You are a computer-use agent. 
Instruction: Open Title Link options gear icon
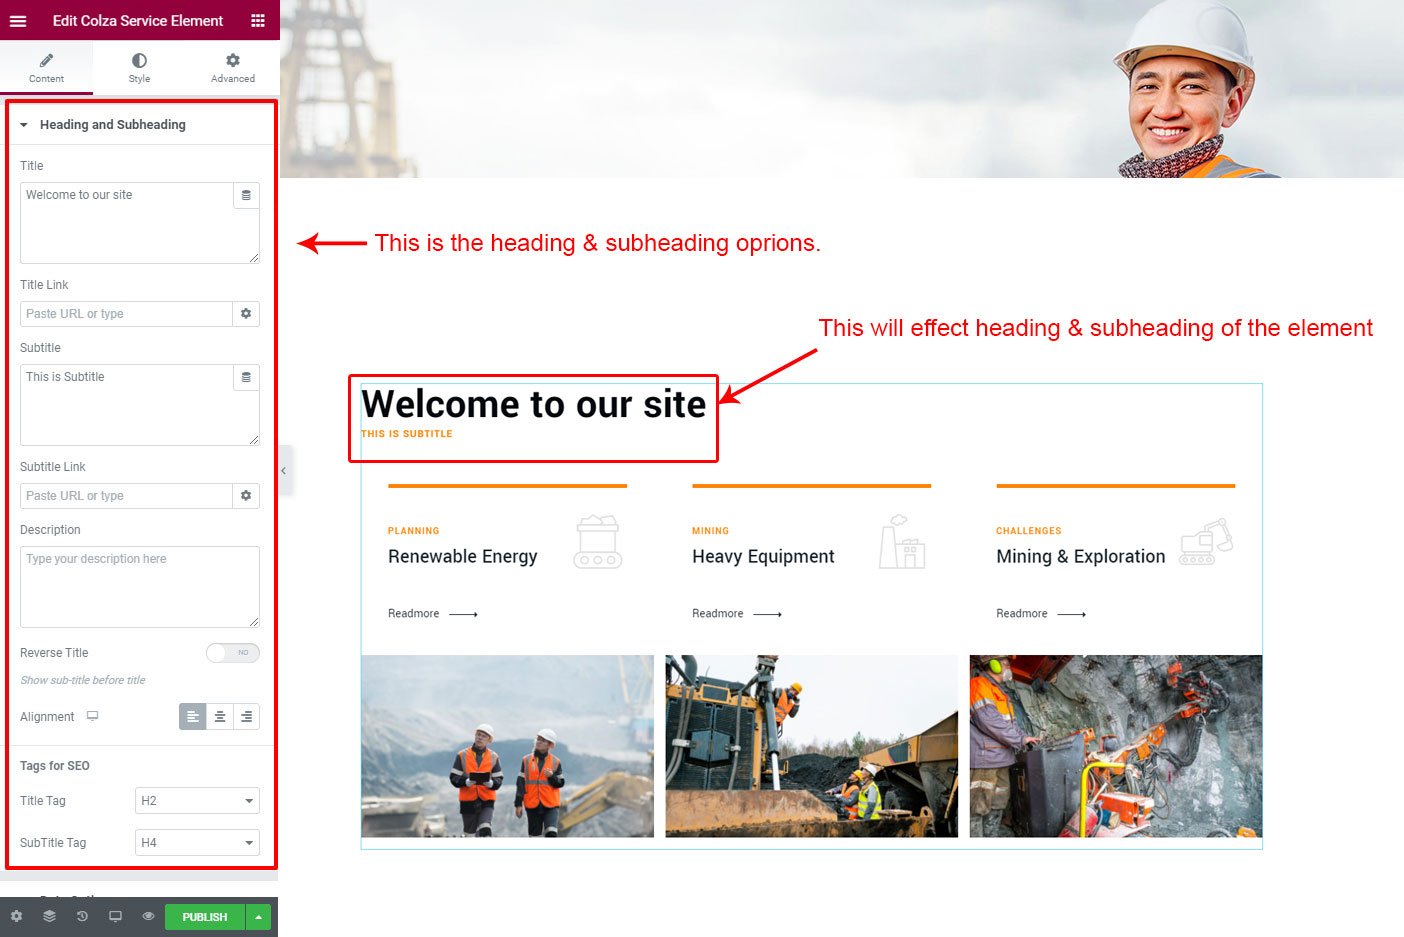click(x=246, y=314)
